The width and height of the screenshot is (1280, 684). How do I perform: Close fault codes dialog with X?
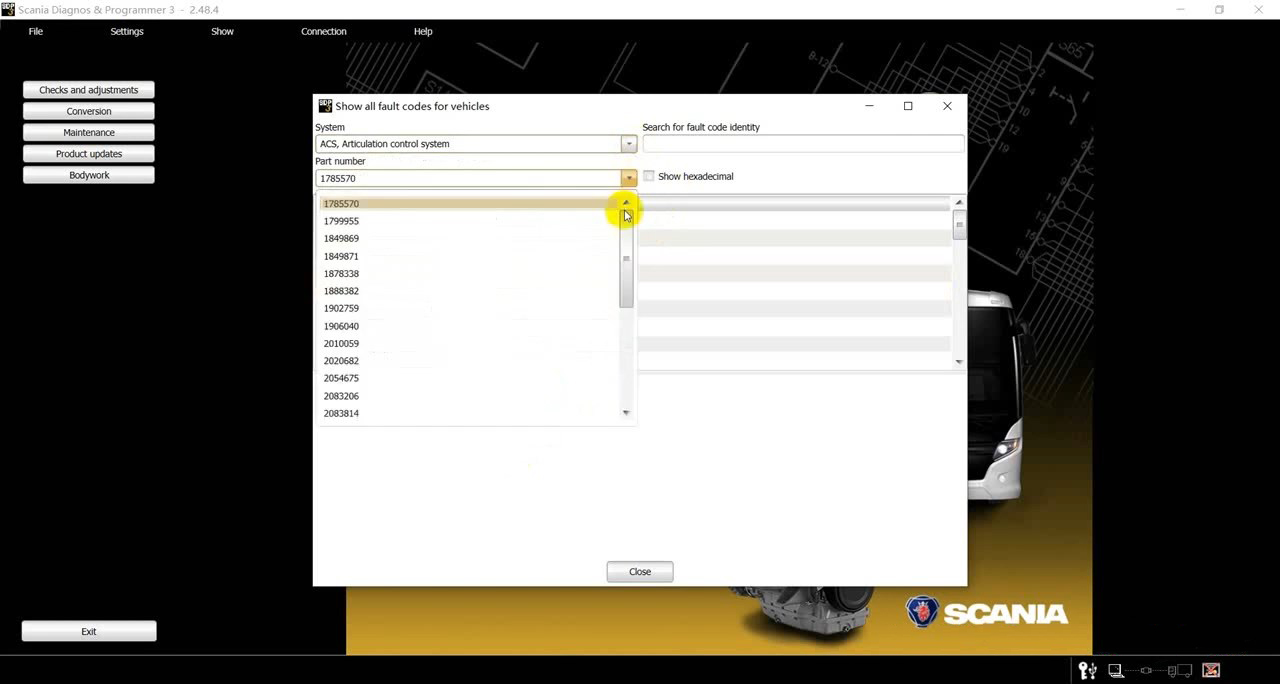tap(947, 106)
